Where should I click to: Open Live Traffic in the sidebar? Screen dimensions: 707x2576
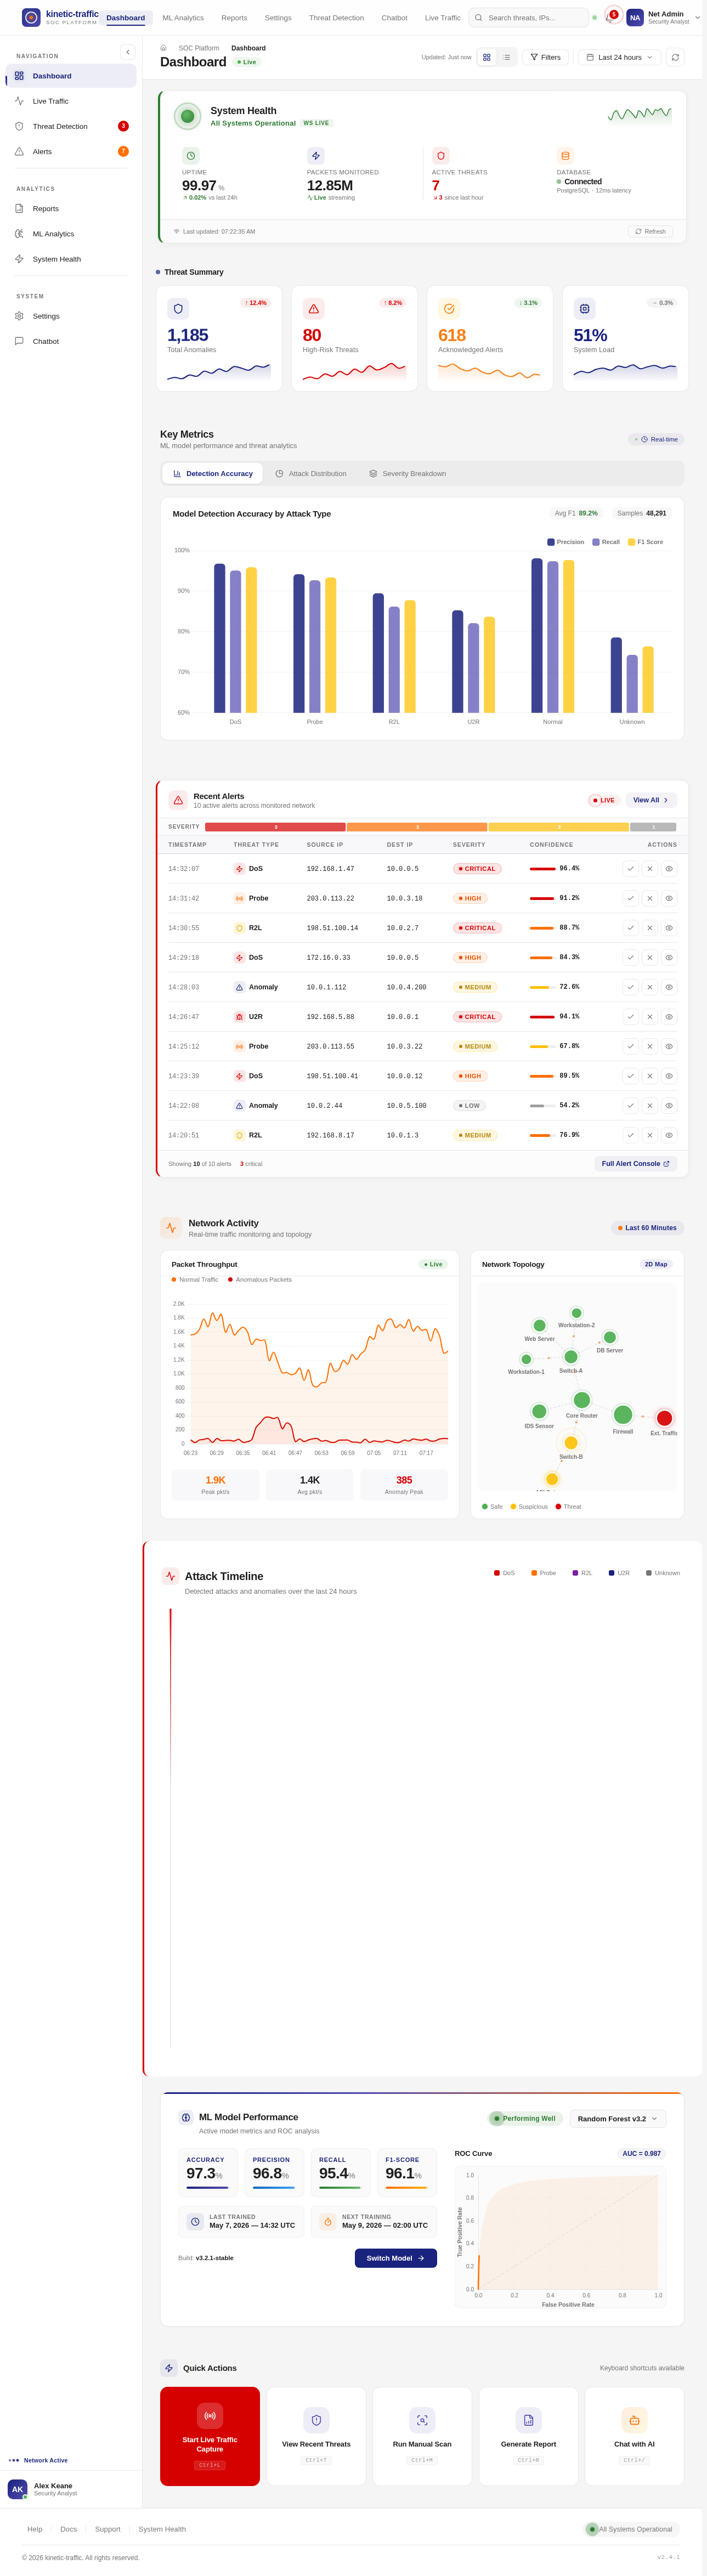click(71, 101)
